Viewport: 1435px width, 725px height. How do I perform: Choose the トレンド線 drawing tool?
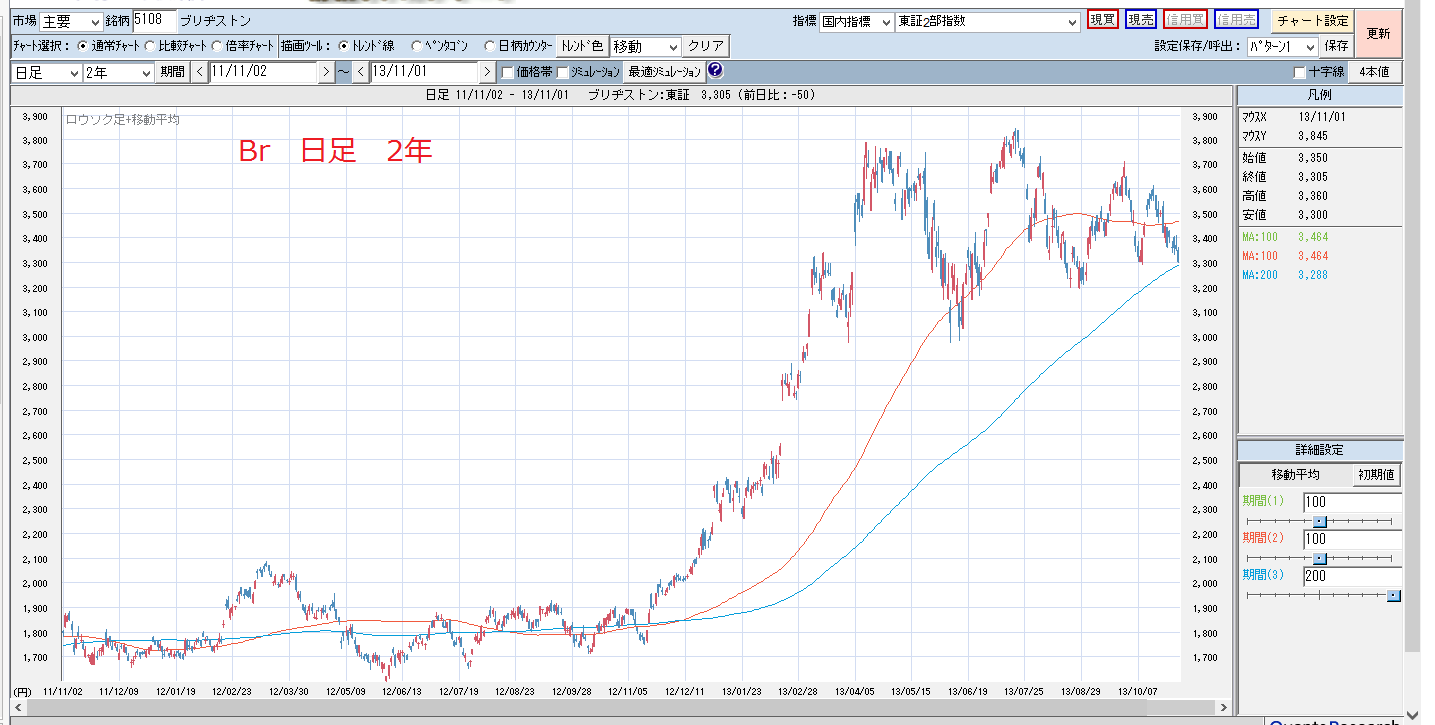tap(343, 46)
